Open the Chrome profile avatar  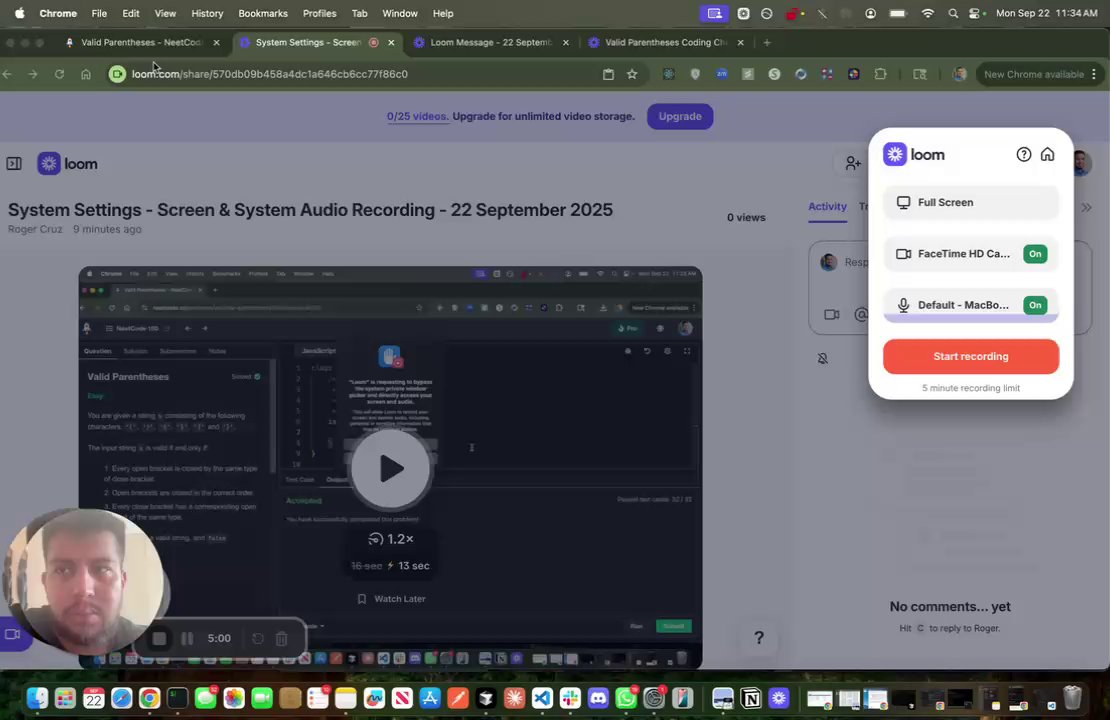coord(959,74)
